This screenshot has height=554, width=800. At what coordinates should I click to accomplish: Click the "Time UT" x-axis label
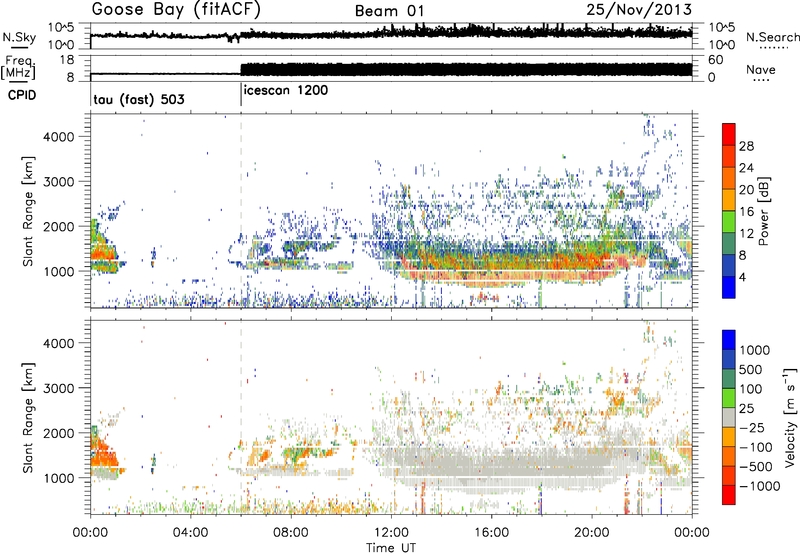point(391,547)
